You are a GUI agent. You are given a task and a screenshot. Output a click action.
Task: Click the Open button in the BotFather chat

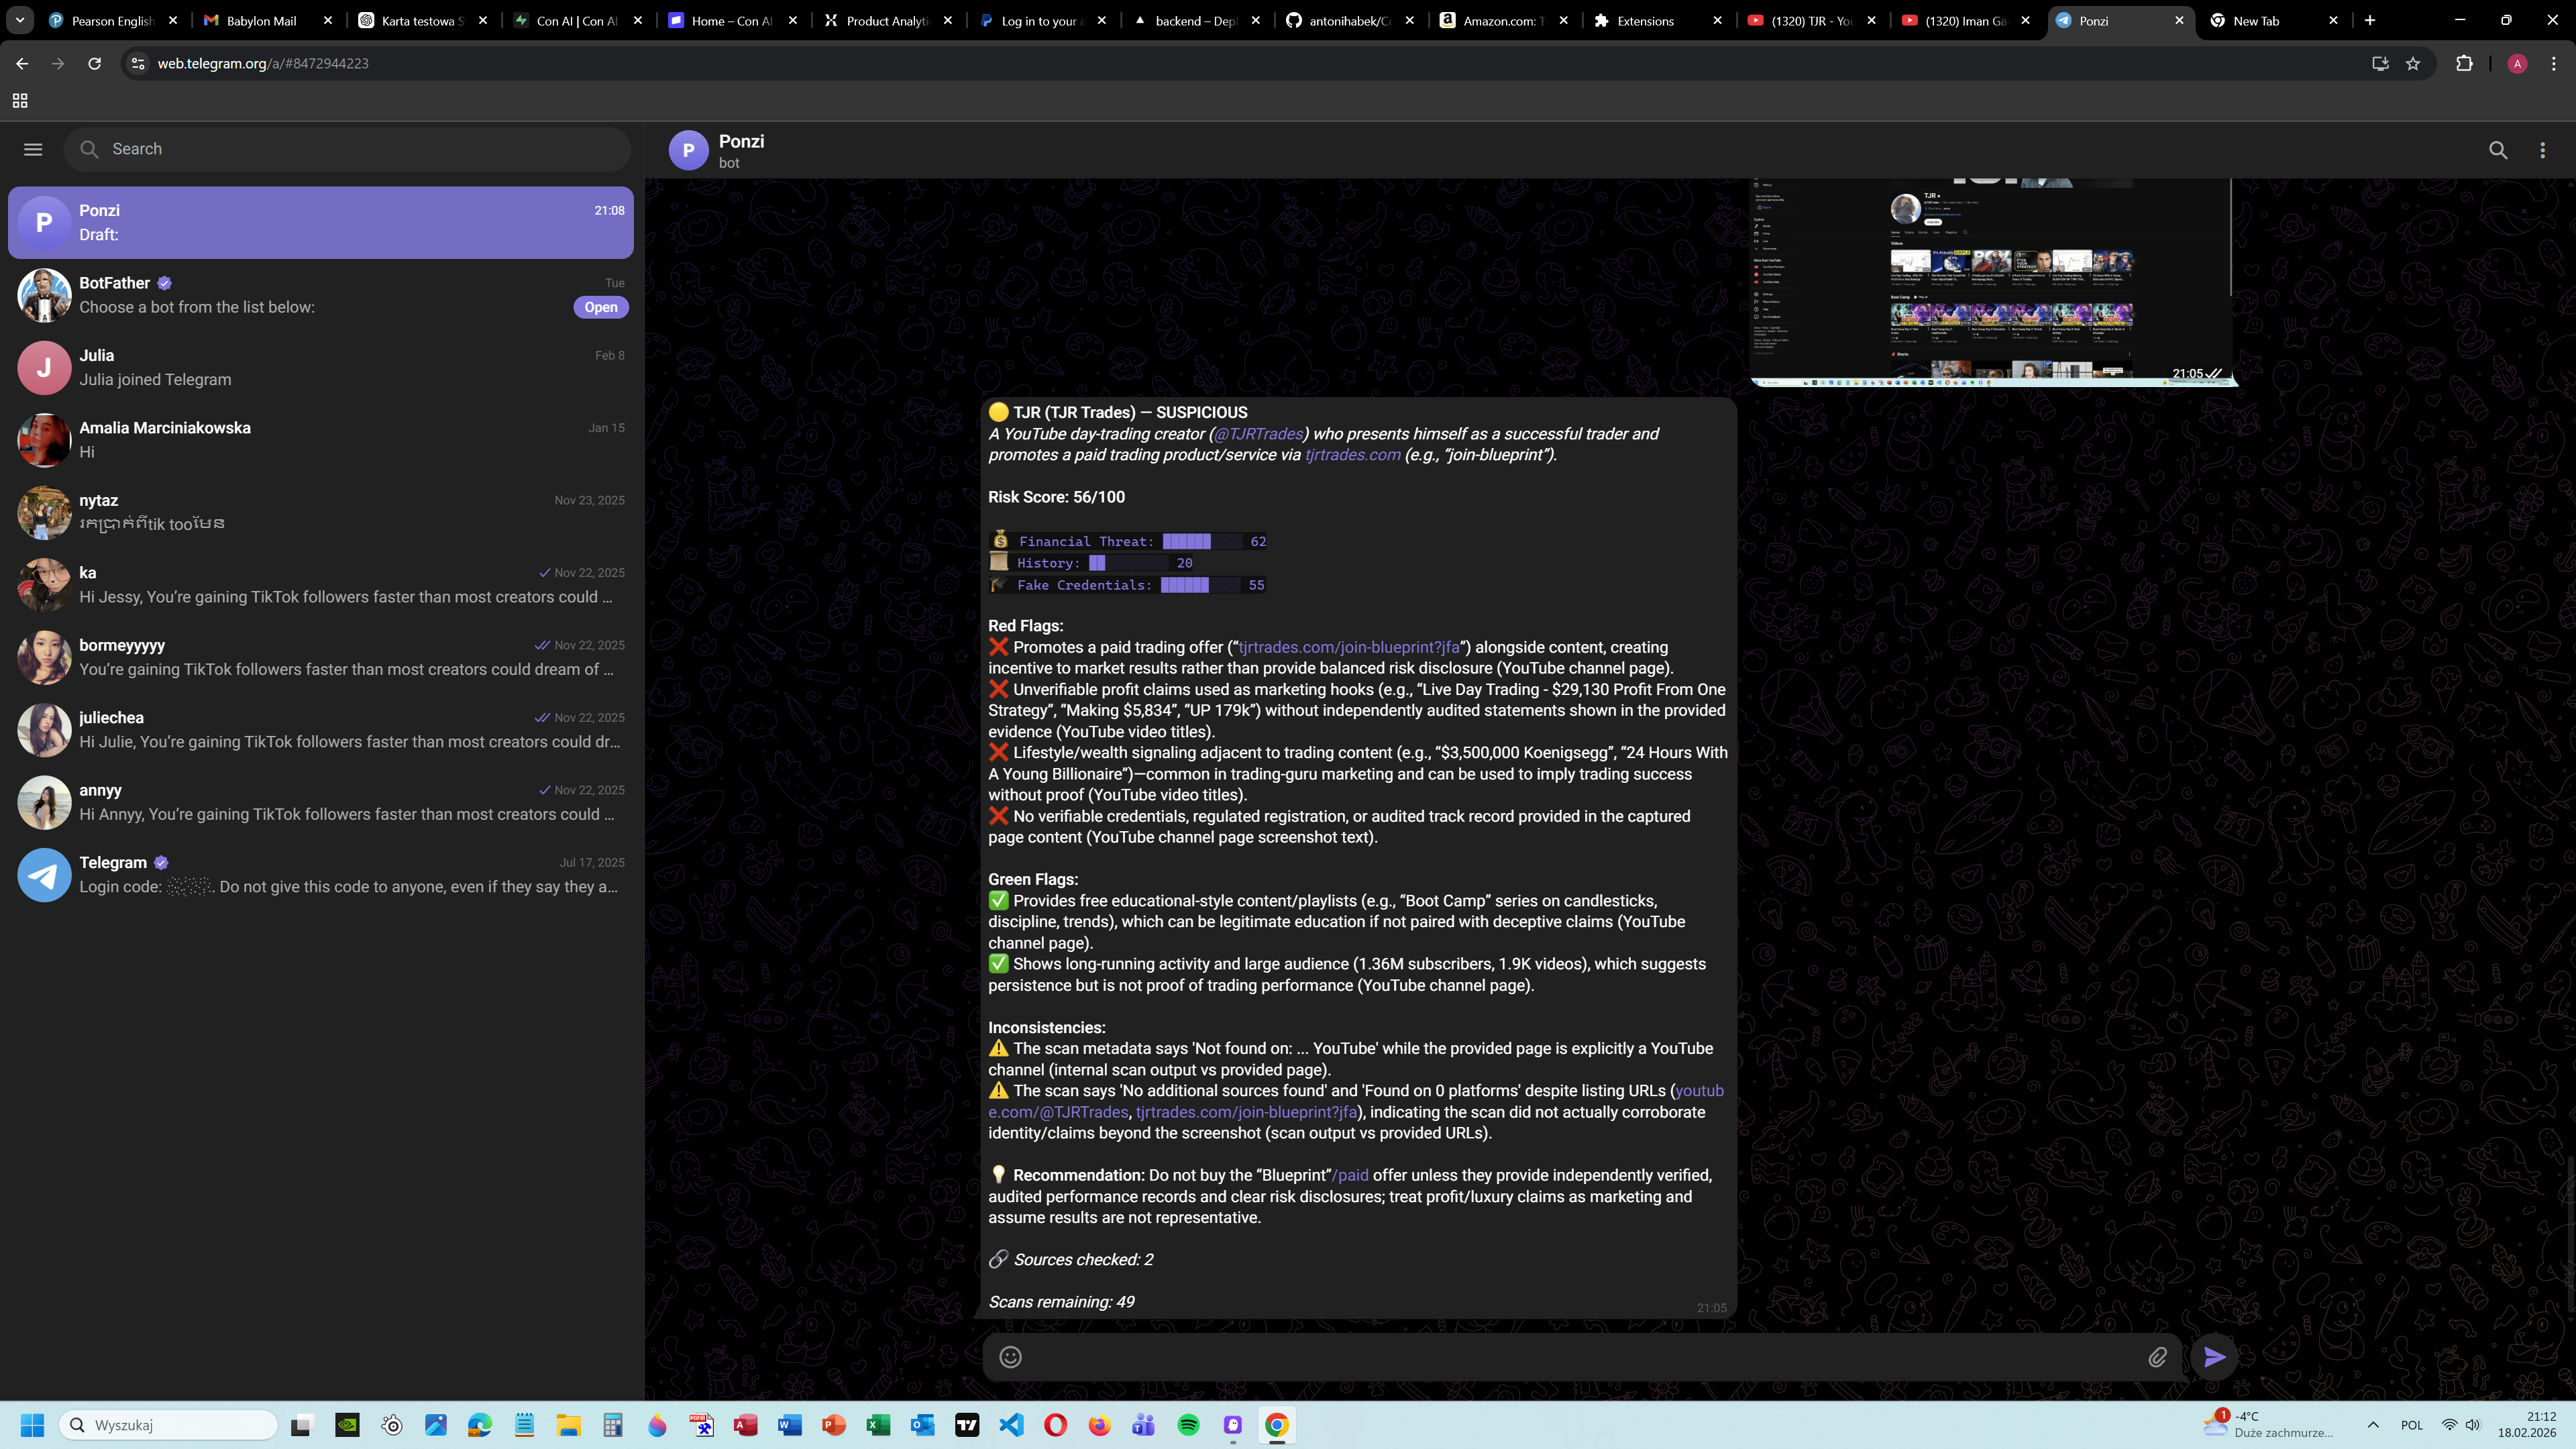coord(600,307)
